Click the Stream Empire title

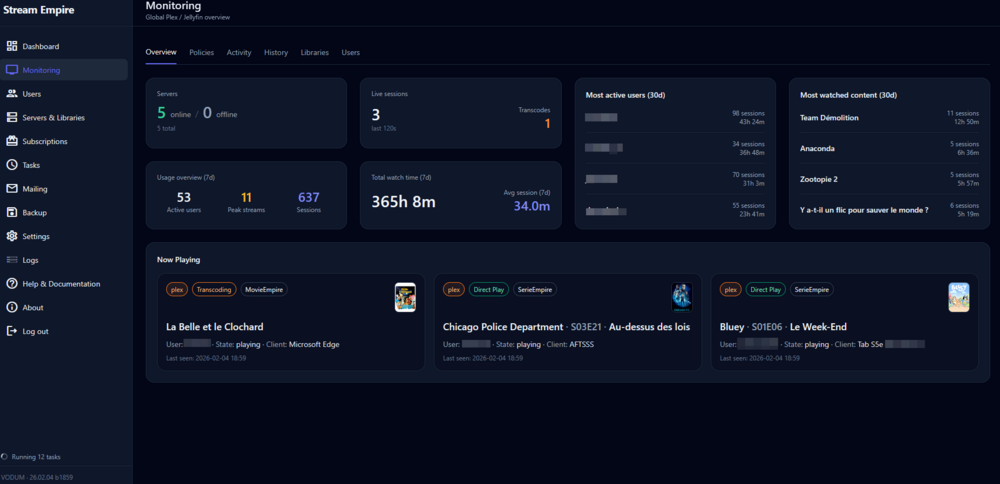coord(39,10)
